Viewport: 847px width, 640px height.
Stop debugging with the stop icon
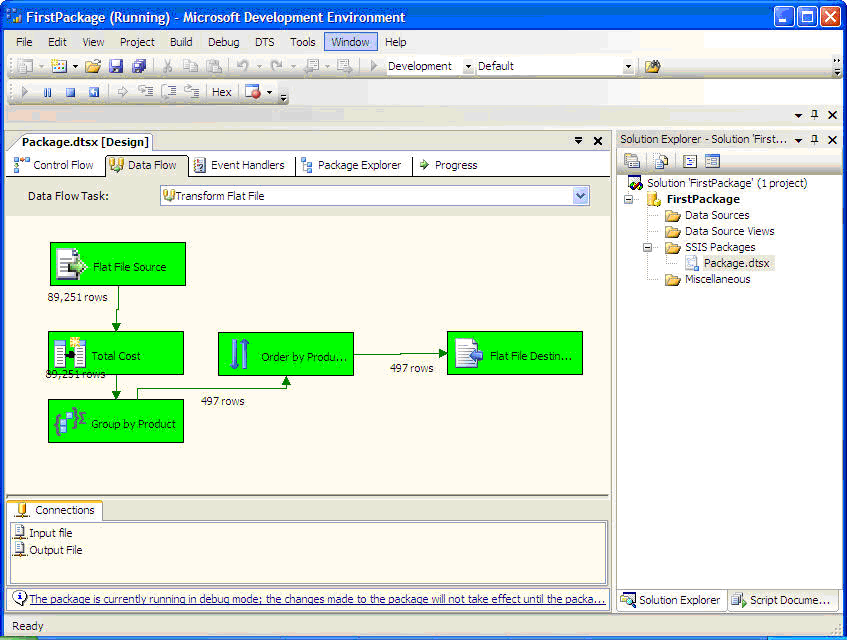(x=70, y=92)
